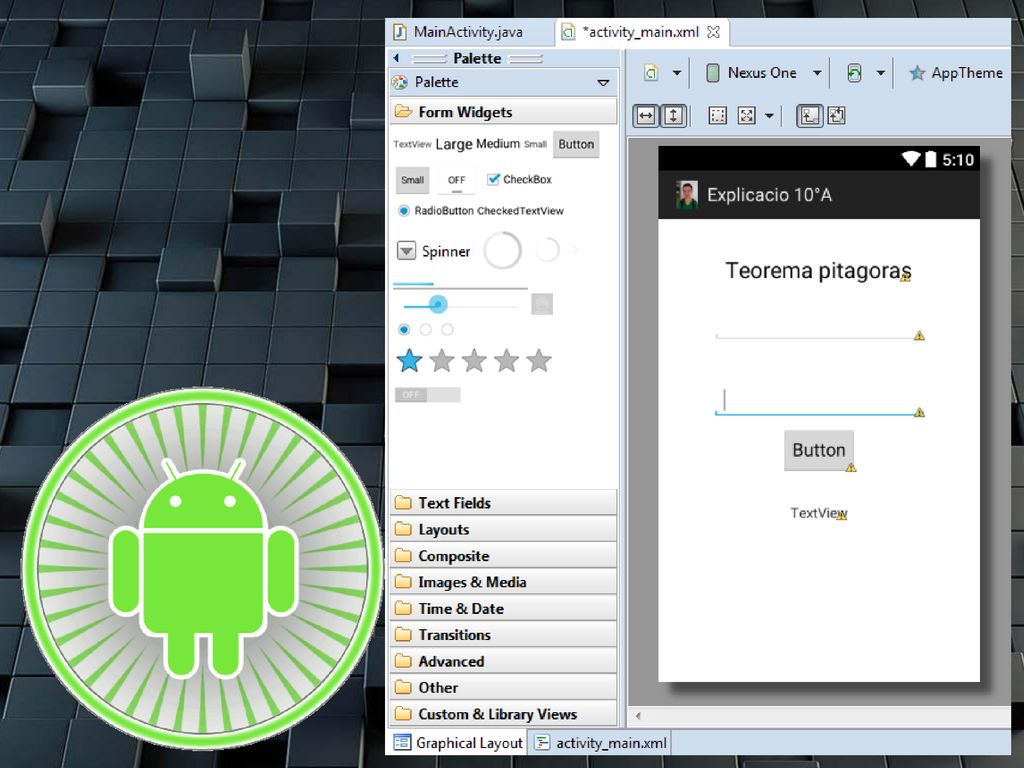Click the warning icon next to Teorema pitagoras
The height and width of the screenshot is (768, 1024).
click(905, 277)
